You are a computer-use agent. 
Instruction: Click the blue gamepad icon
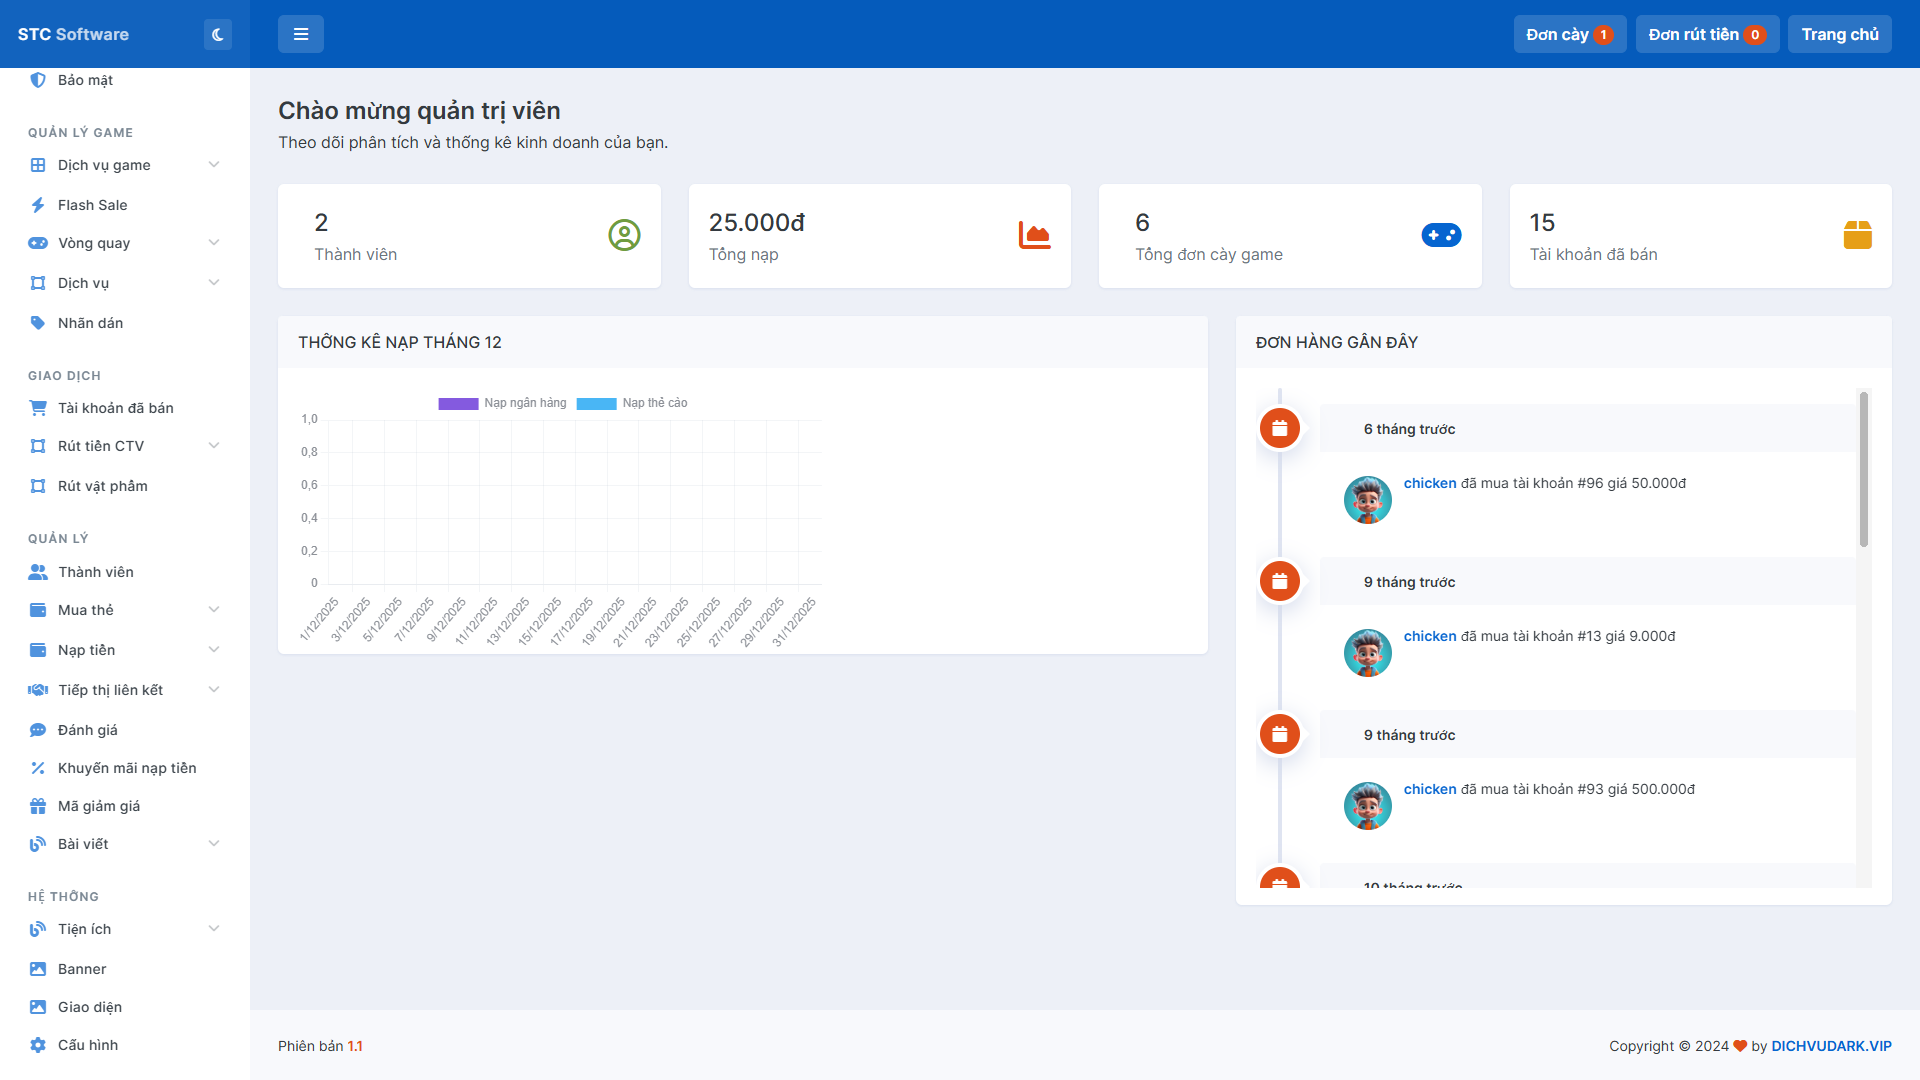(x=1441, y=235)
